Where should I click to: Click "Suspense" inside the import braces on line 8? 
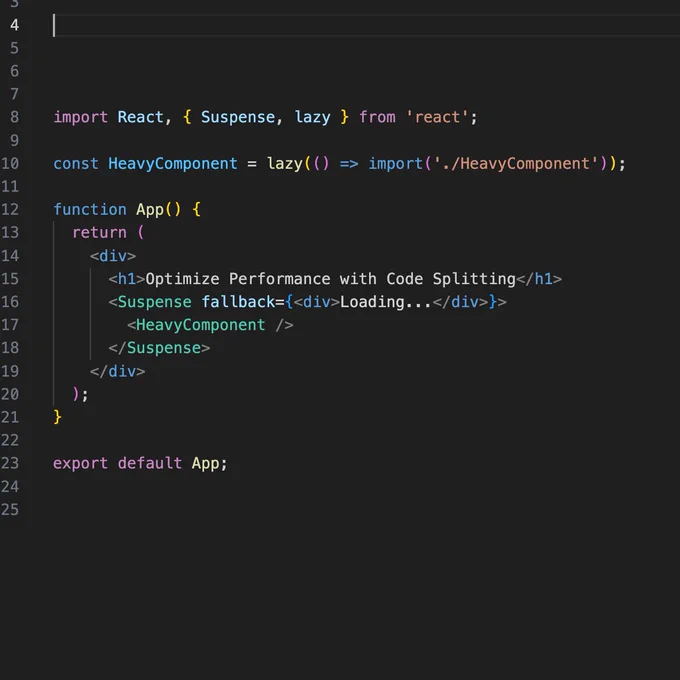point(238,117)
